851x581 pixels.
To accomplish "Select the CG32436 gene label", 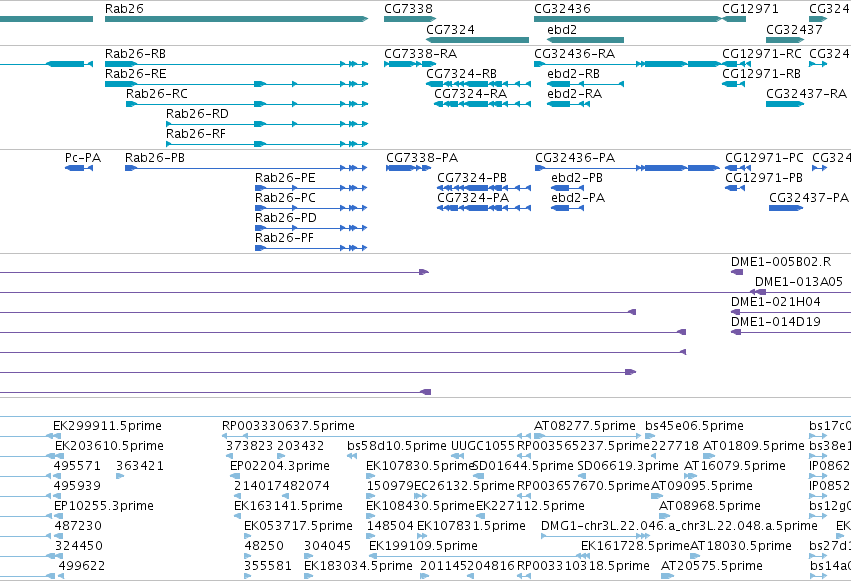I will coord(562,9).
